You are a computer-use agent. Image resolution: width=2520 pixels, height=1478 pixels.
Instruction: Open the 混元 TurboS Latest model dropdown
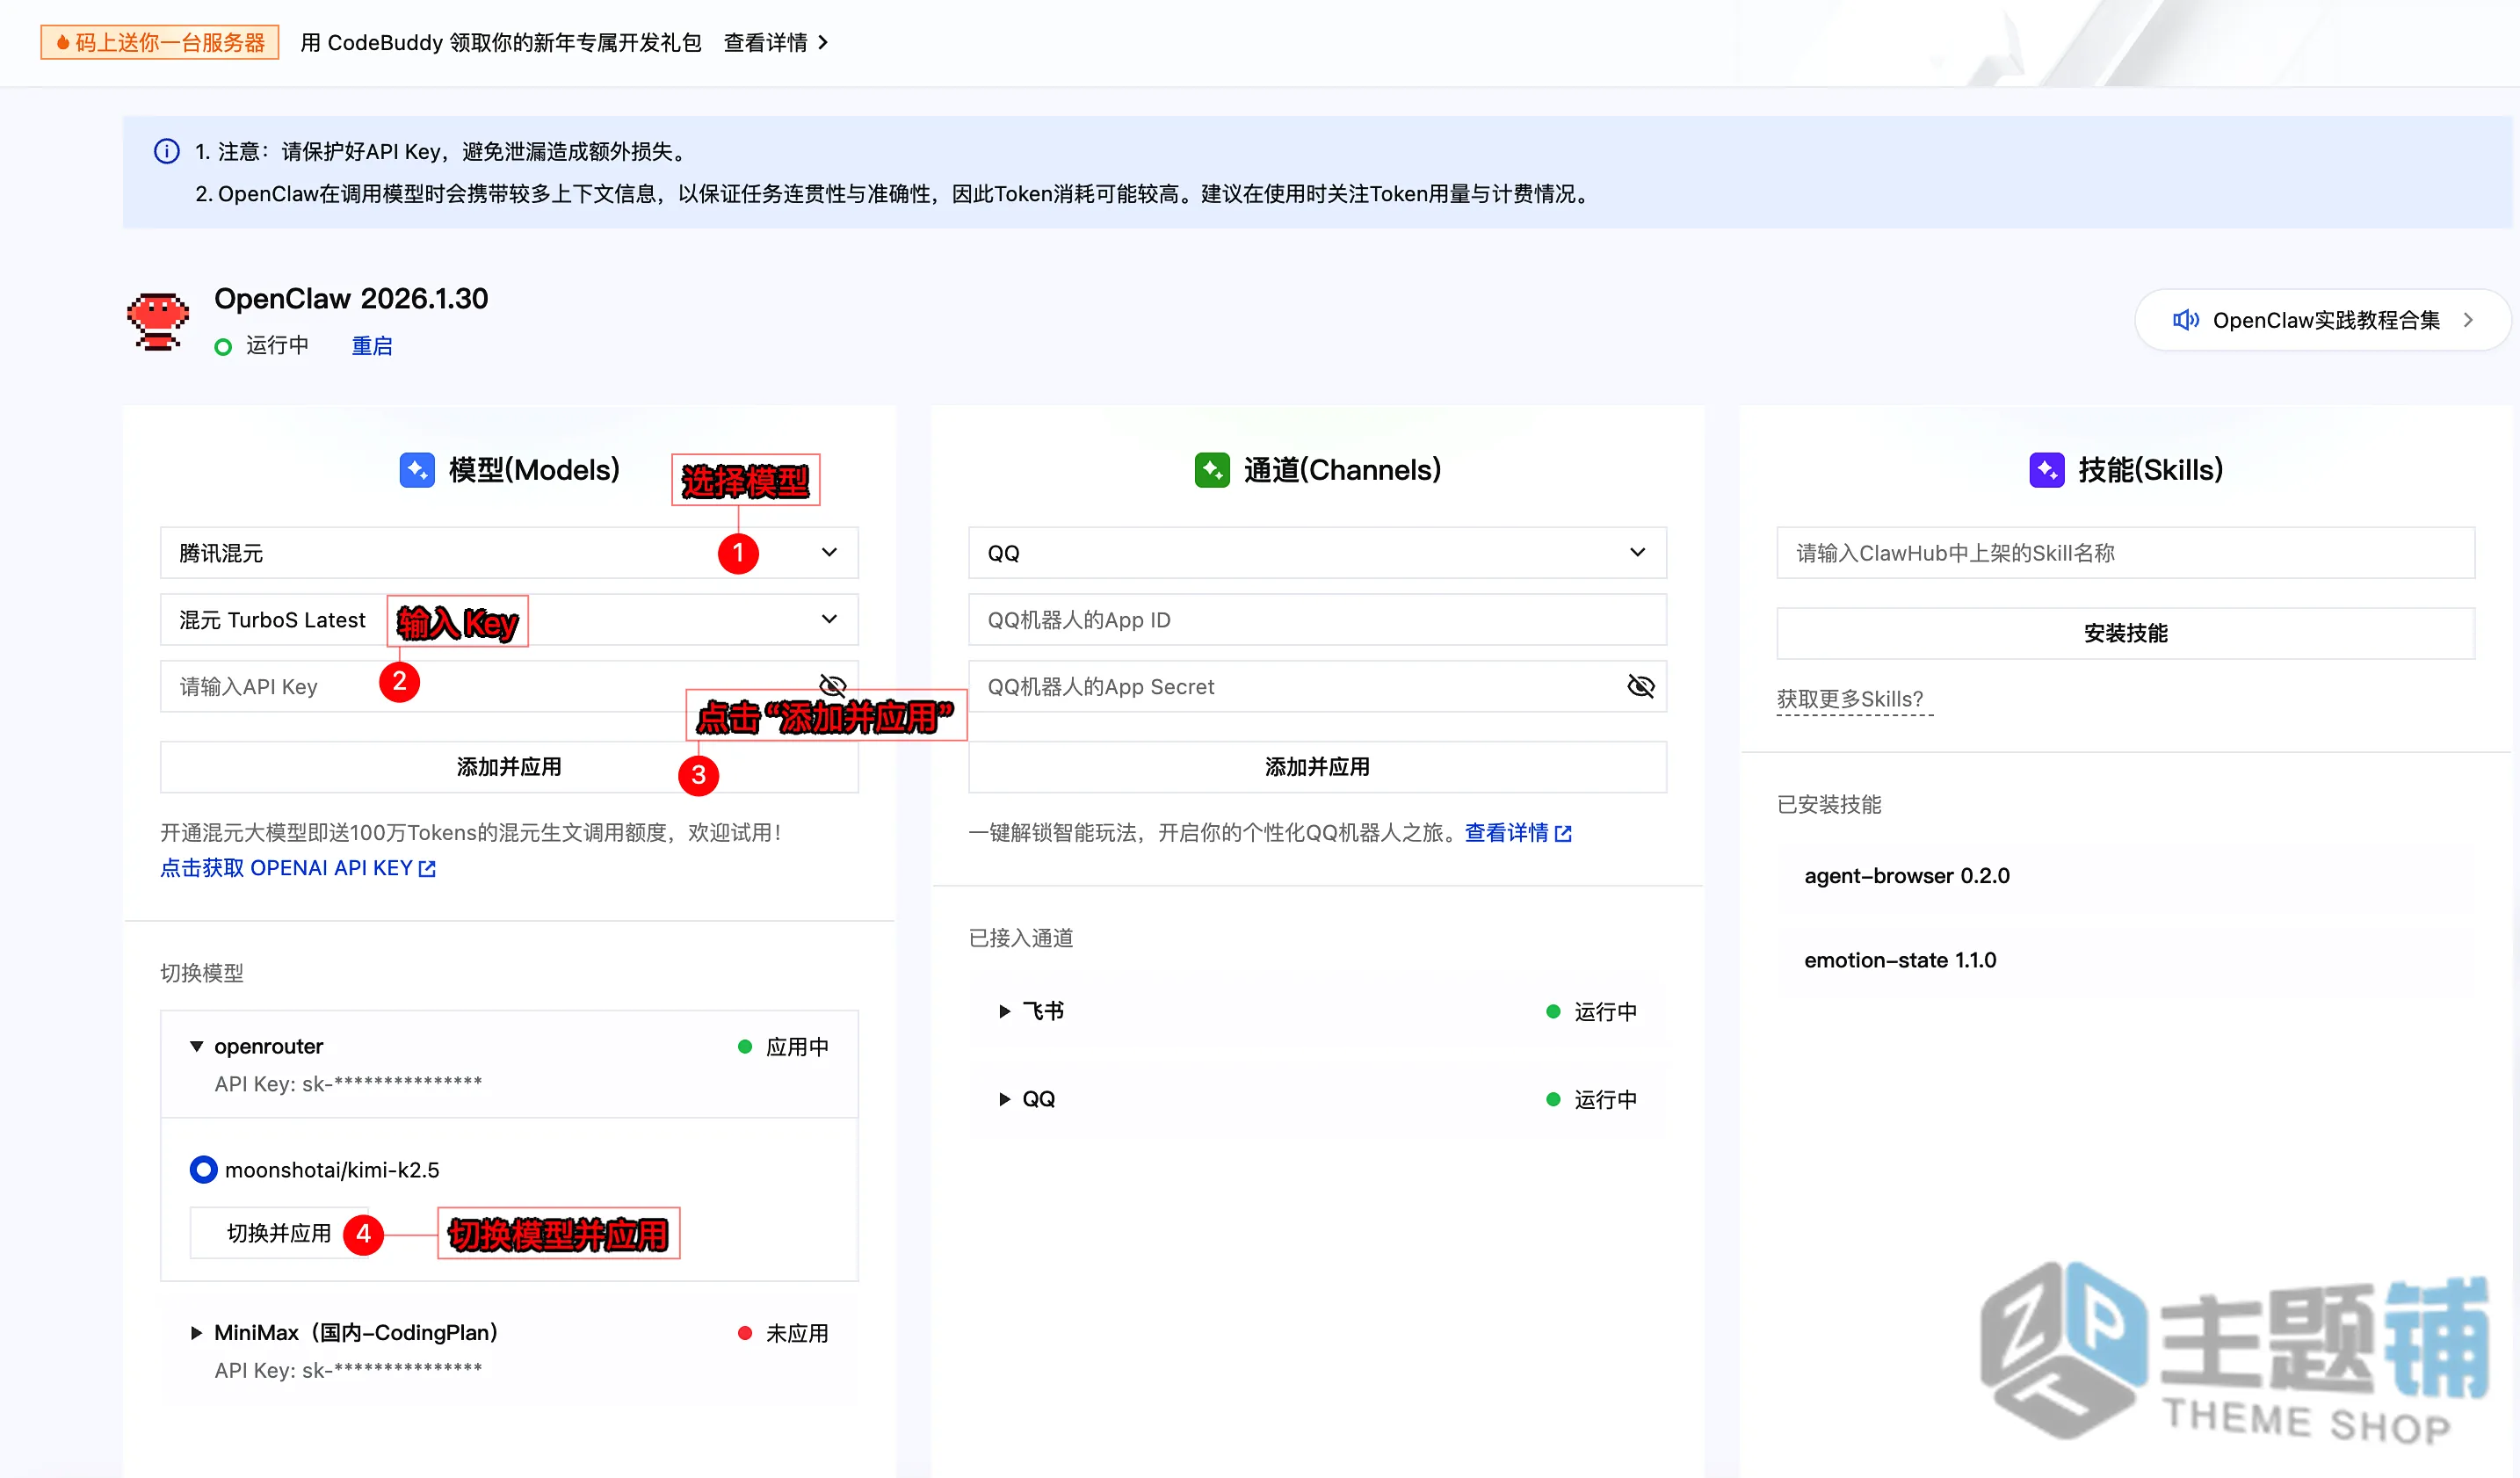pos(509,619)
